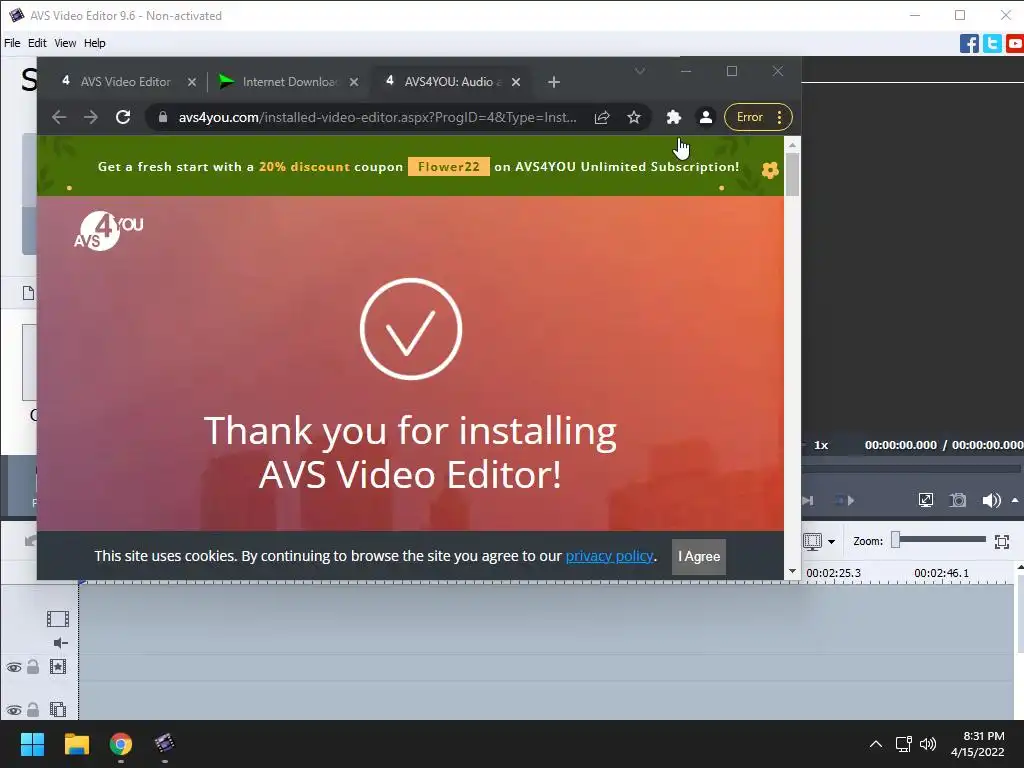Switch to the AVS Video Editor browser tab

coord(125,82)
